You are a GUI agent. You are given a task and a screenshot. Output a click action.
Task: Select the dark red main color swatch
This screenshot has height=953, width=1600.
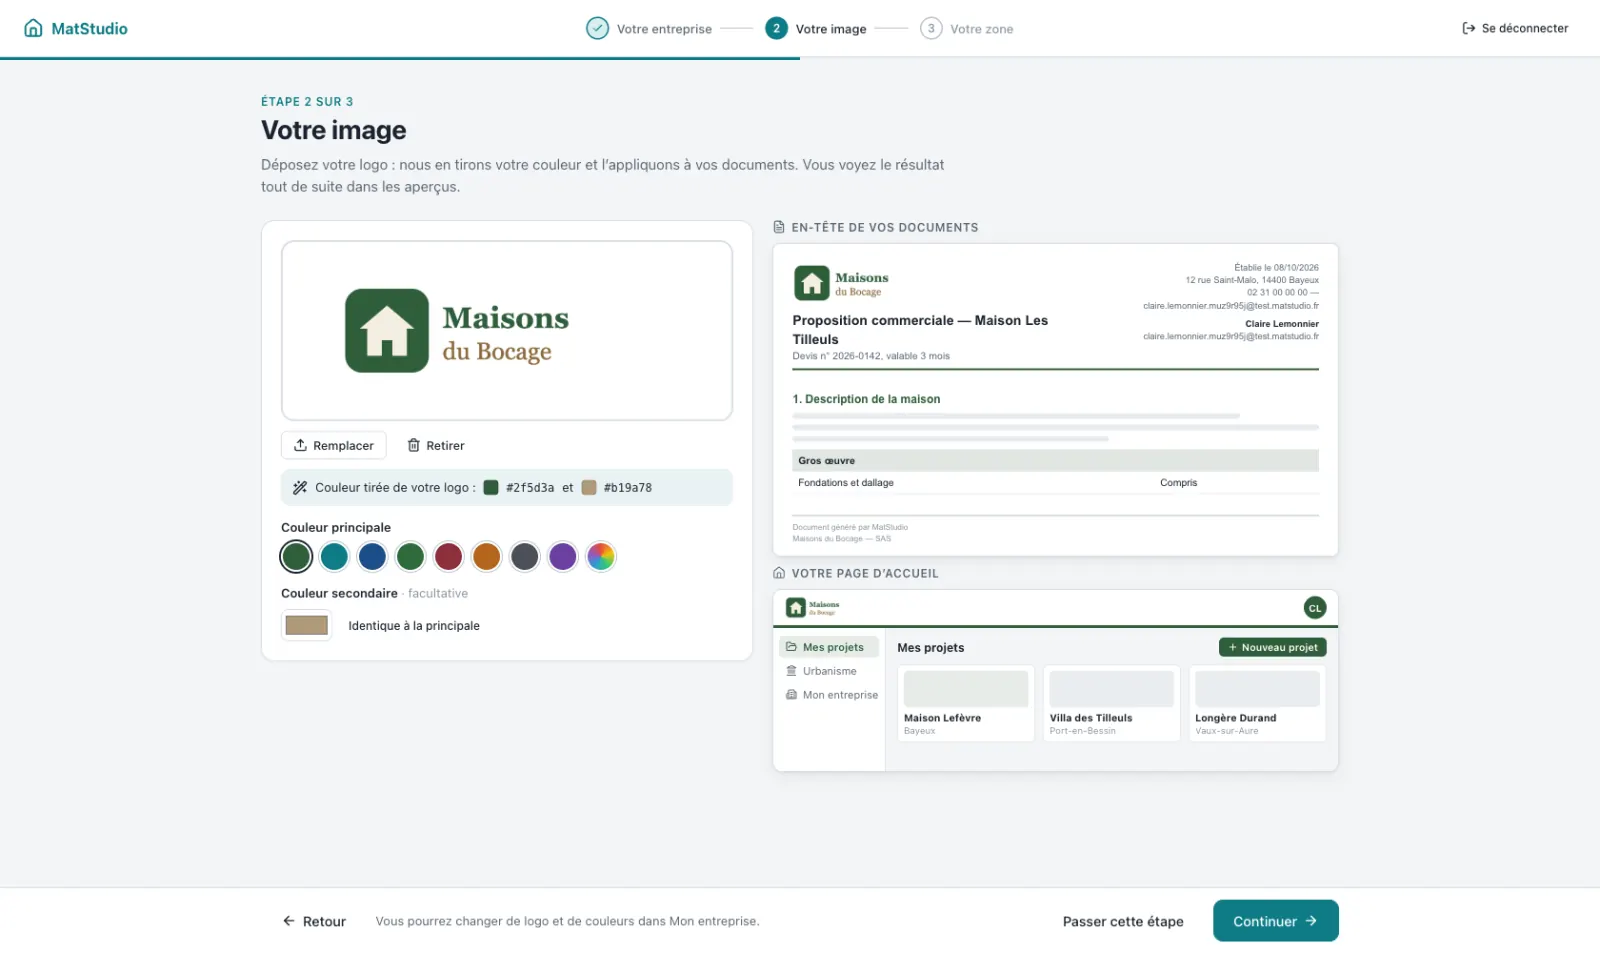pyautogui.click(x=448, y=556)
